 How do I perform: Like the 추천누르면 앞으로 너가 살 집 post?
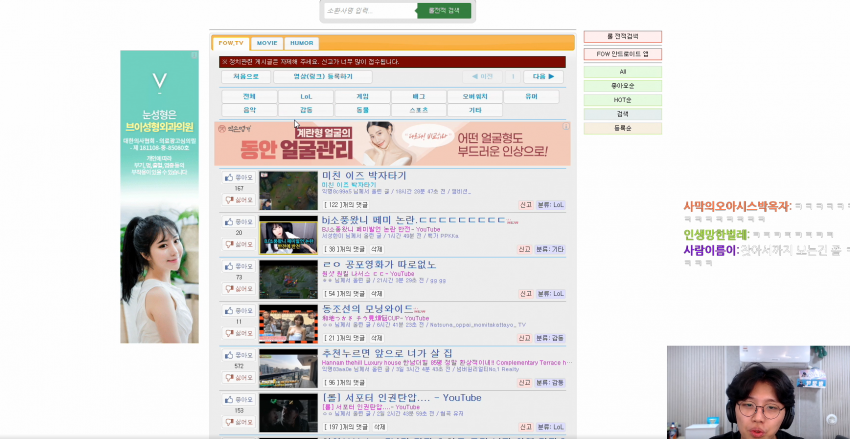(239, 355)
